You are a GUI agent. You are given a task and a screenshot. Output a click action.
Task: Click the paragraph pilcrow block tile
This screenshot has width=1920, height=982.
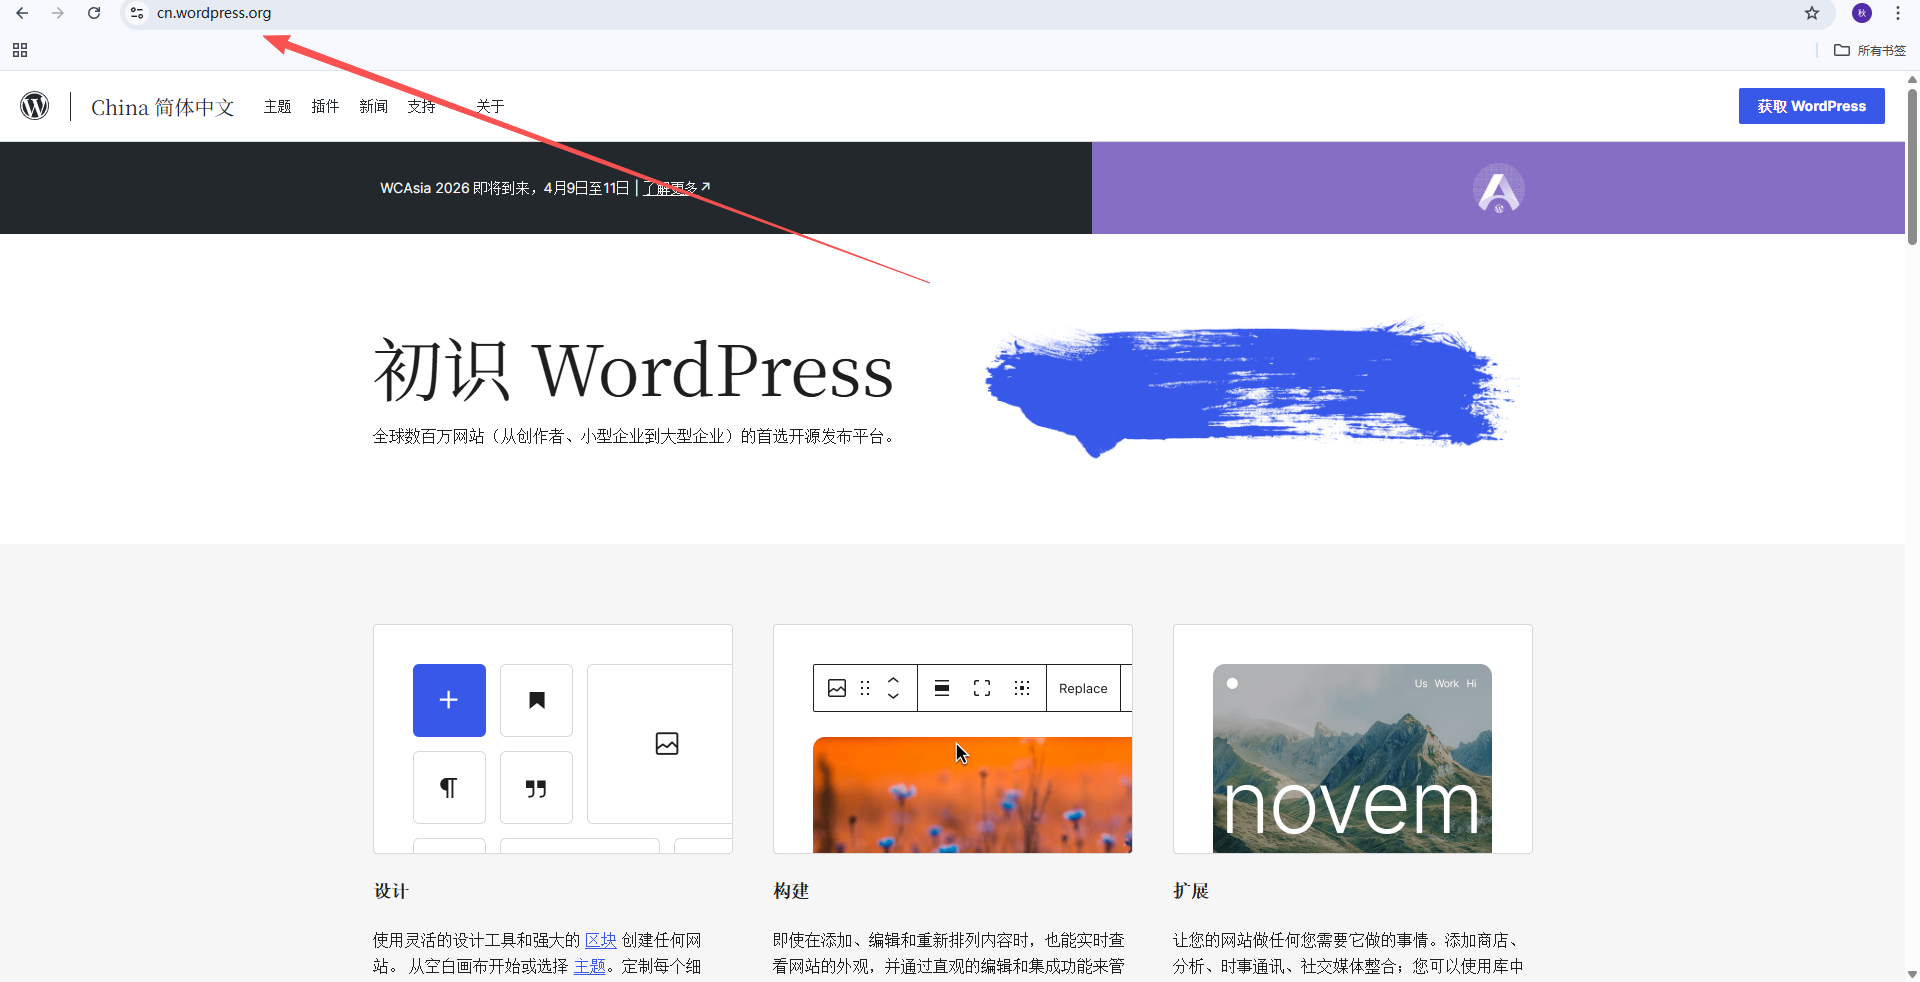449,788
